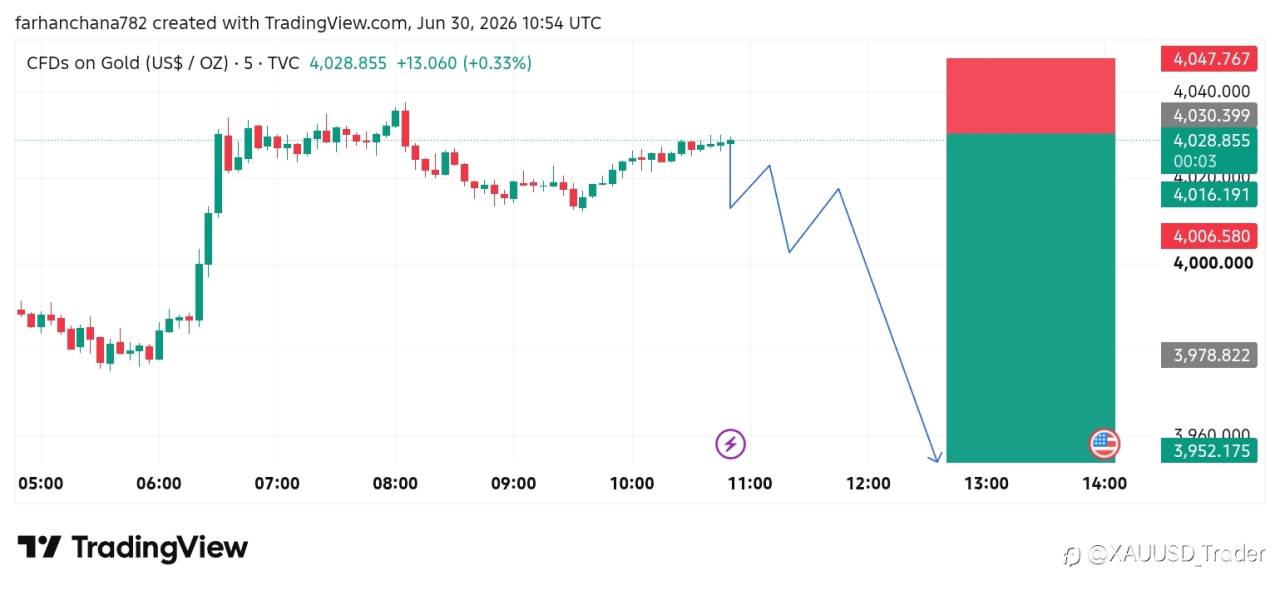Click the 4,030.399 entry price label
Image resolution: width=1280 pixels, height=591 pixels.
pyautogui.click(x=1207, y=115)
